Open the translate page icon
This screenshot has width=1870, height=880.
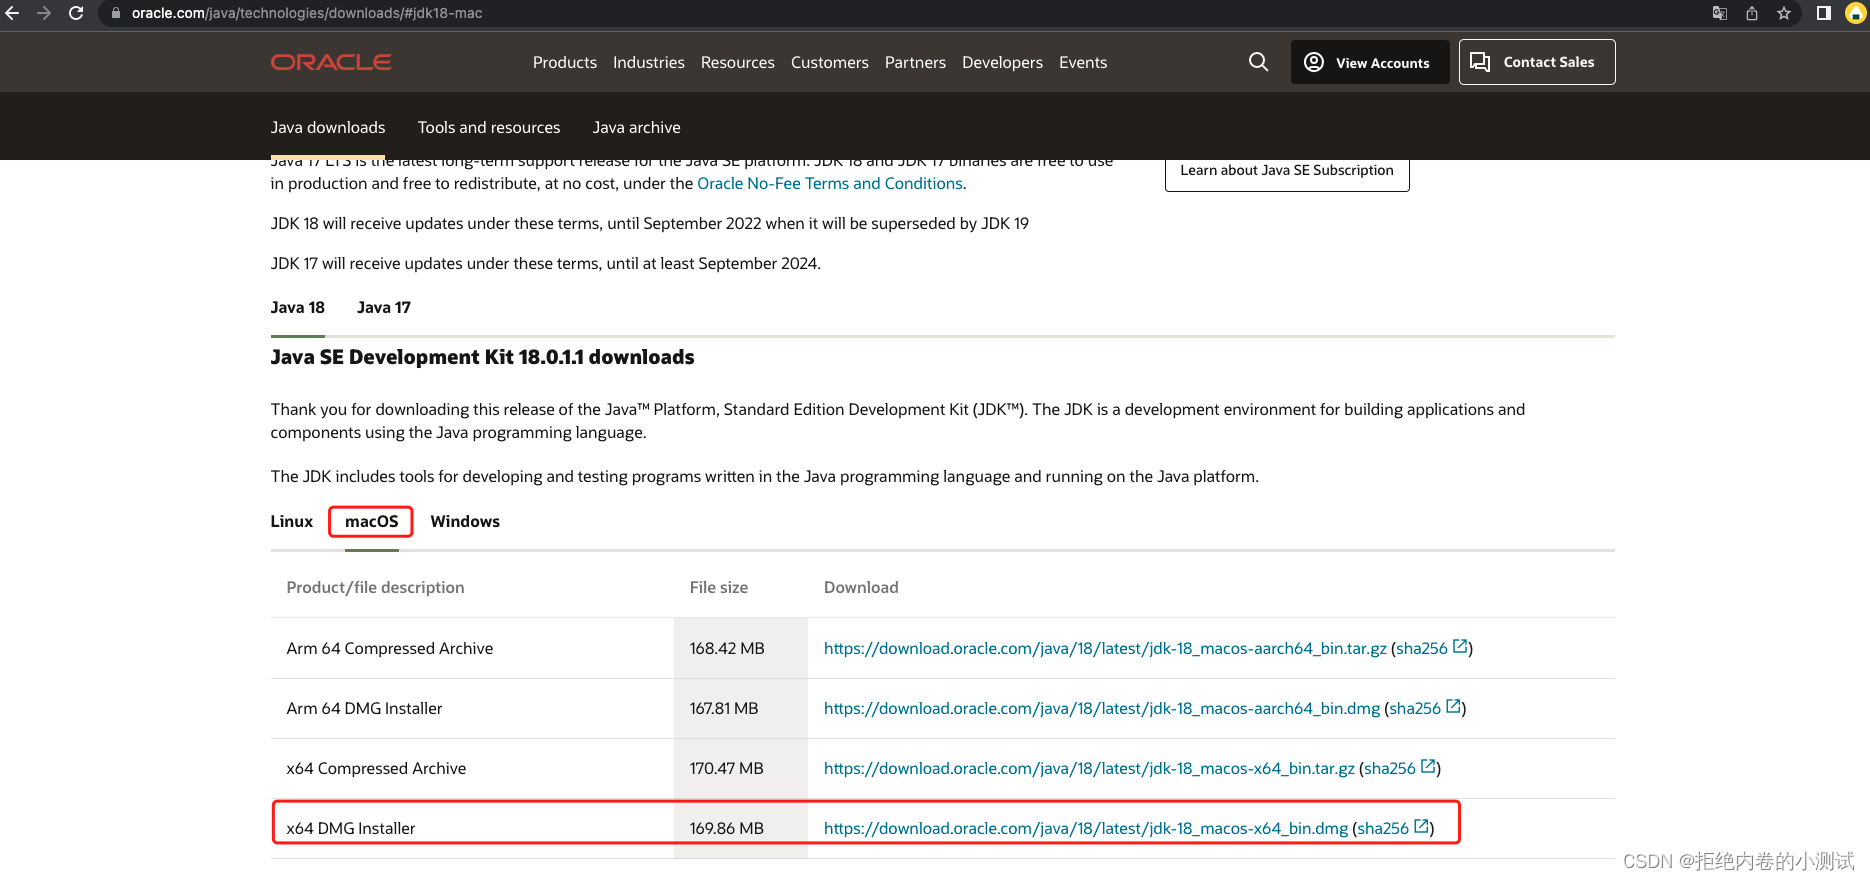click(1720, 13)
